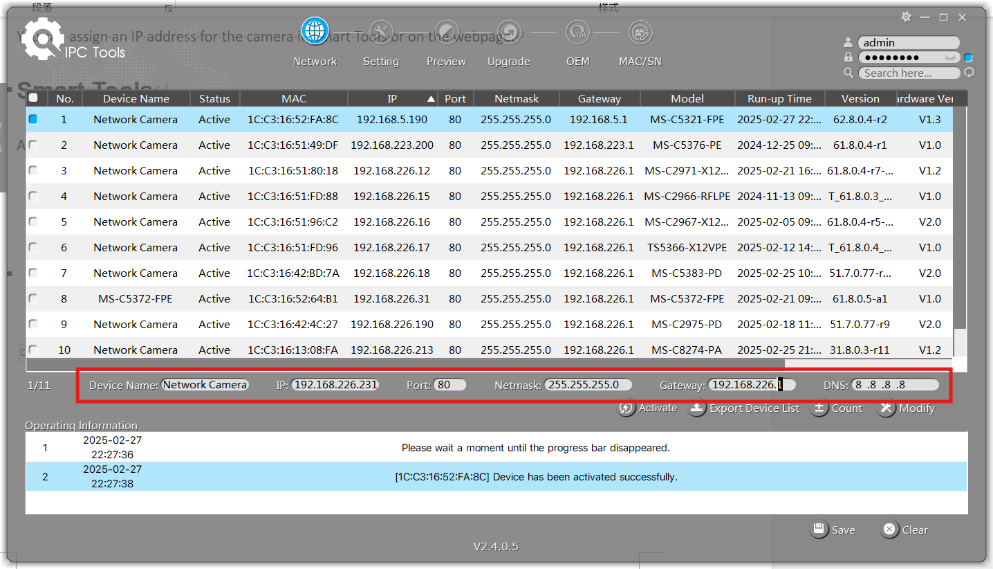Click the refresh icon beside search box

coord(969,73)
